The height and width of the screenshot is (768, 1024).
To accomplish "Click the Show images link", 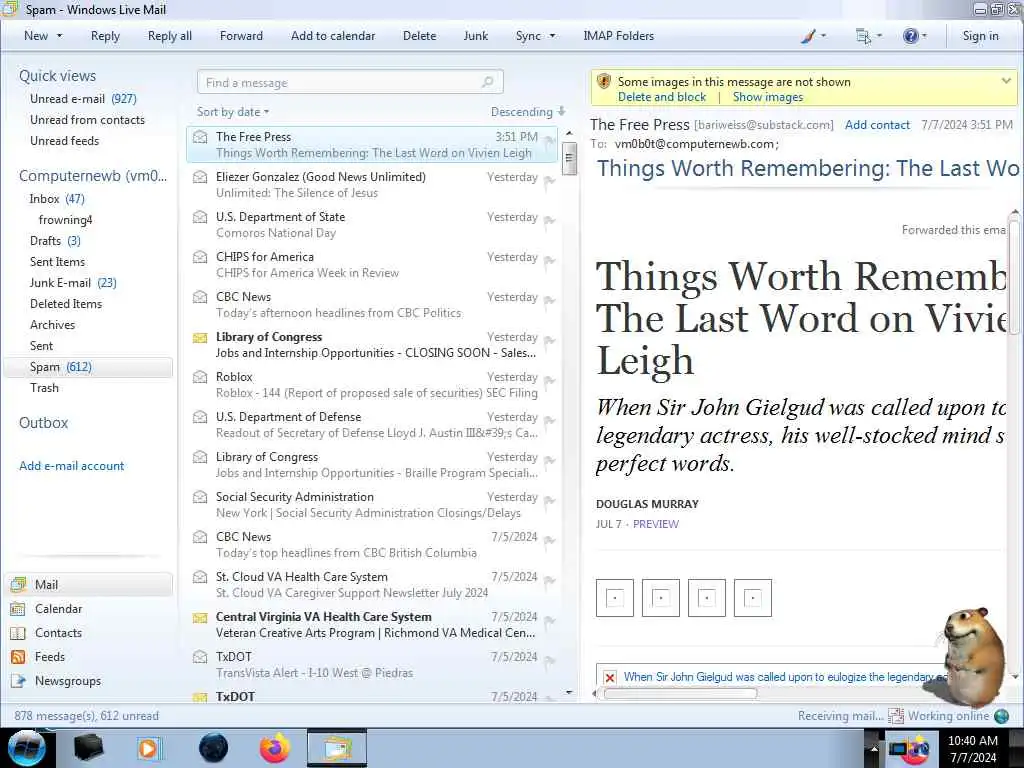I will [767, 97].
